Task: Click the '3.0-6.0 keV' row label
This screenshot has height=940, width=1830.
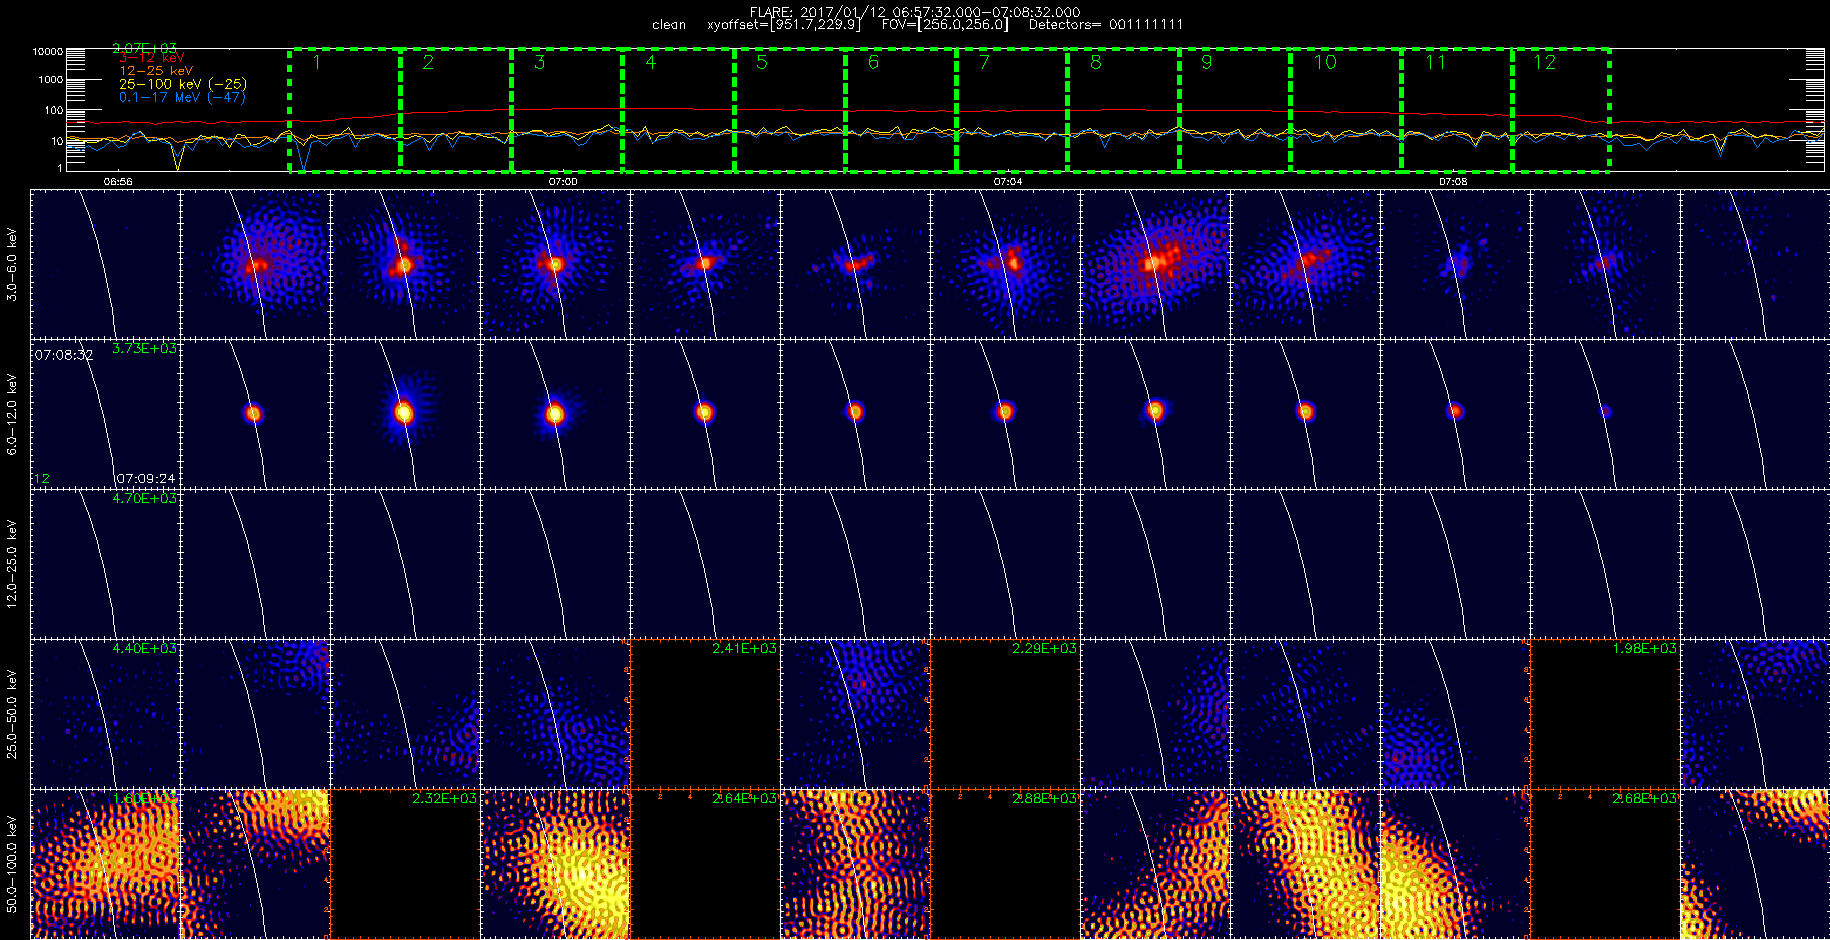Action: coord(12,265)
